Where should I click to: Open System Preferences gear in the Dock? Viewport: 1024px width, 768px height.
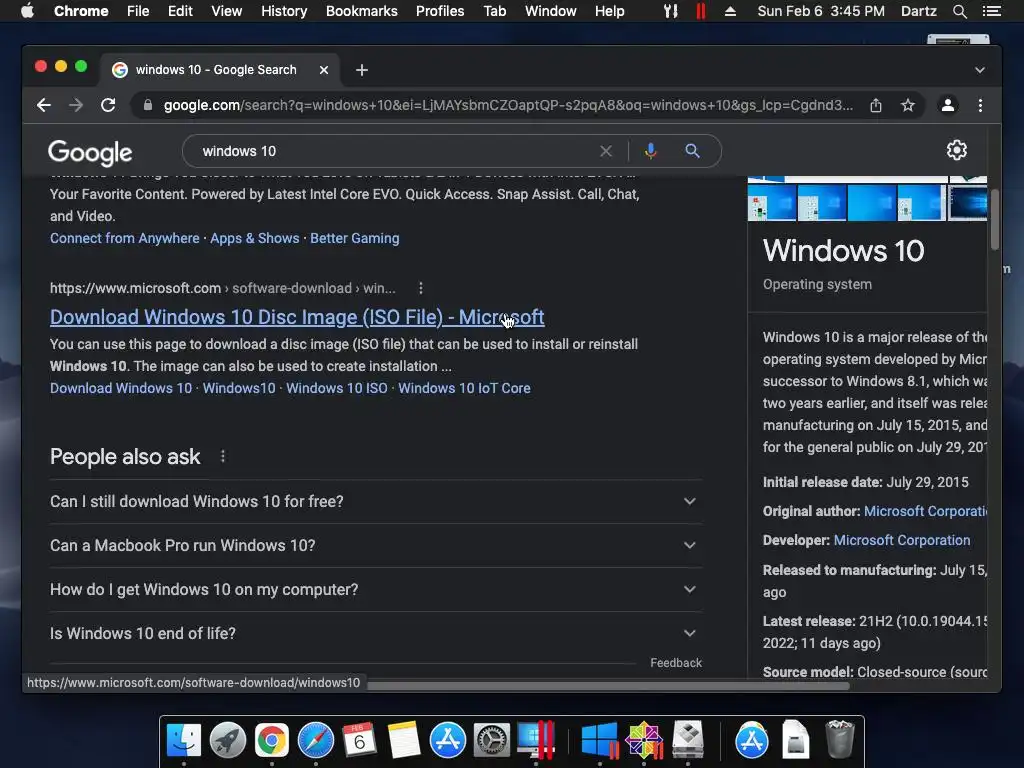[x=491, y=740]
